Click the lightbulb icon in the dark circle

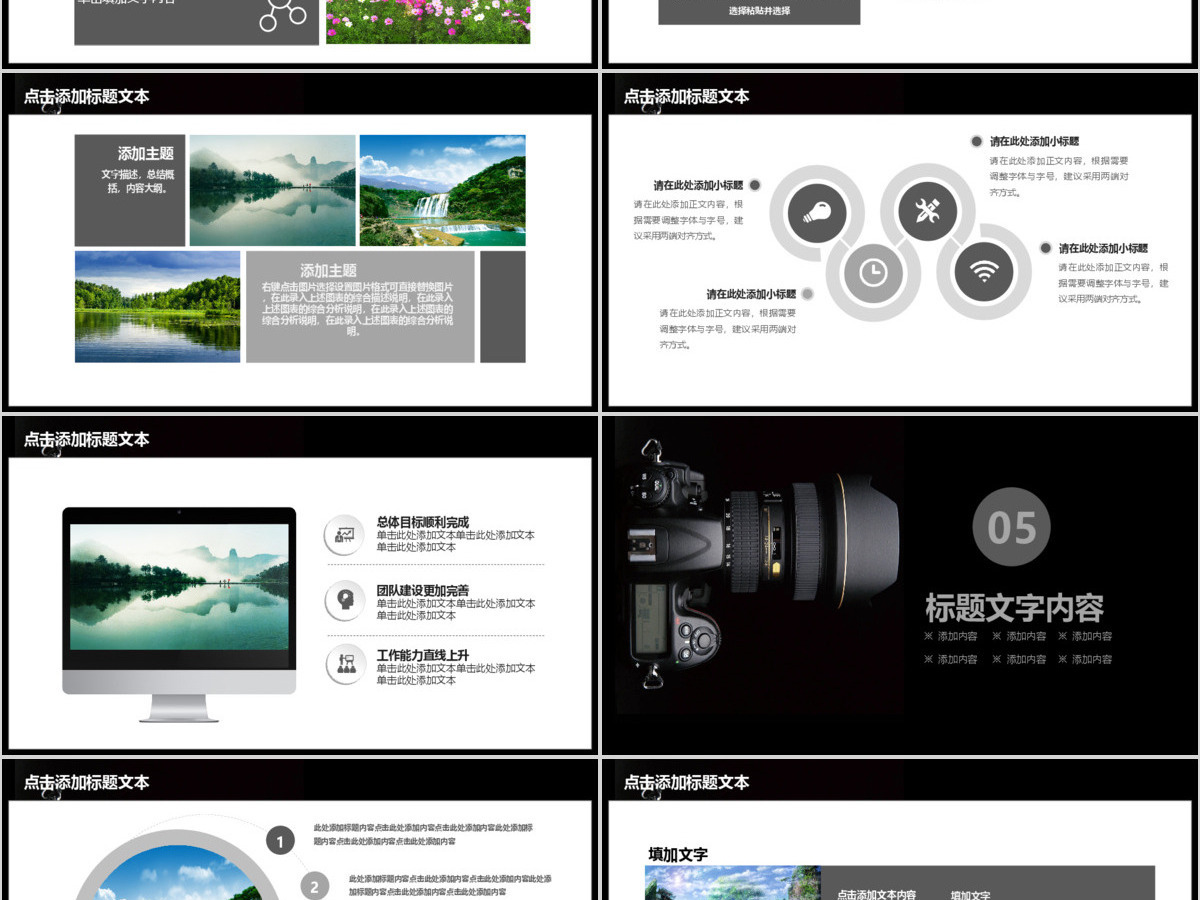817,211
